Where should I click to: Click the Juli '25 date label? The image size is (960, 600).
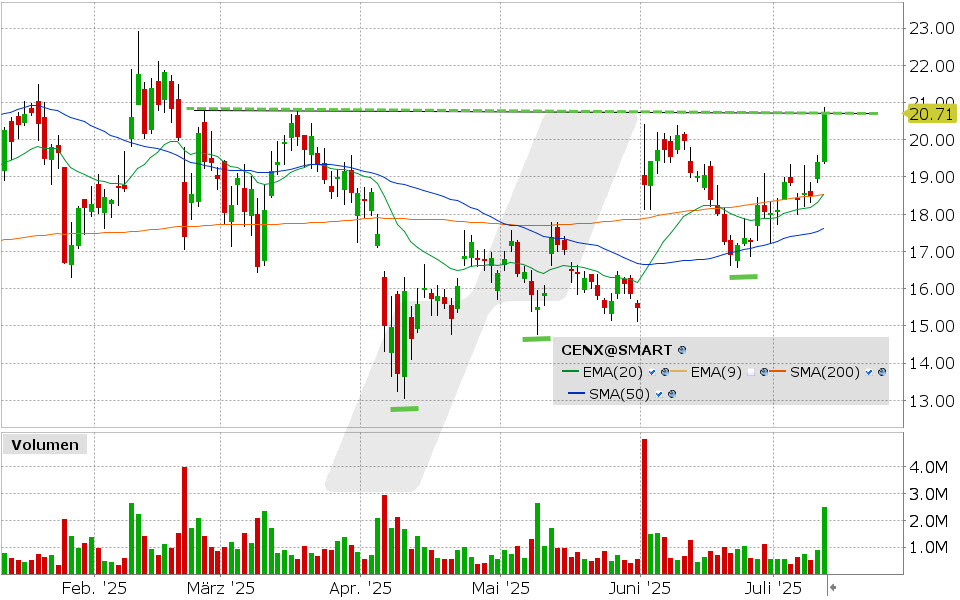(x=773, y=588)
